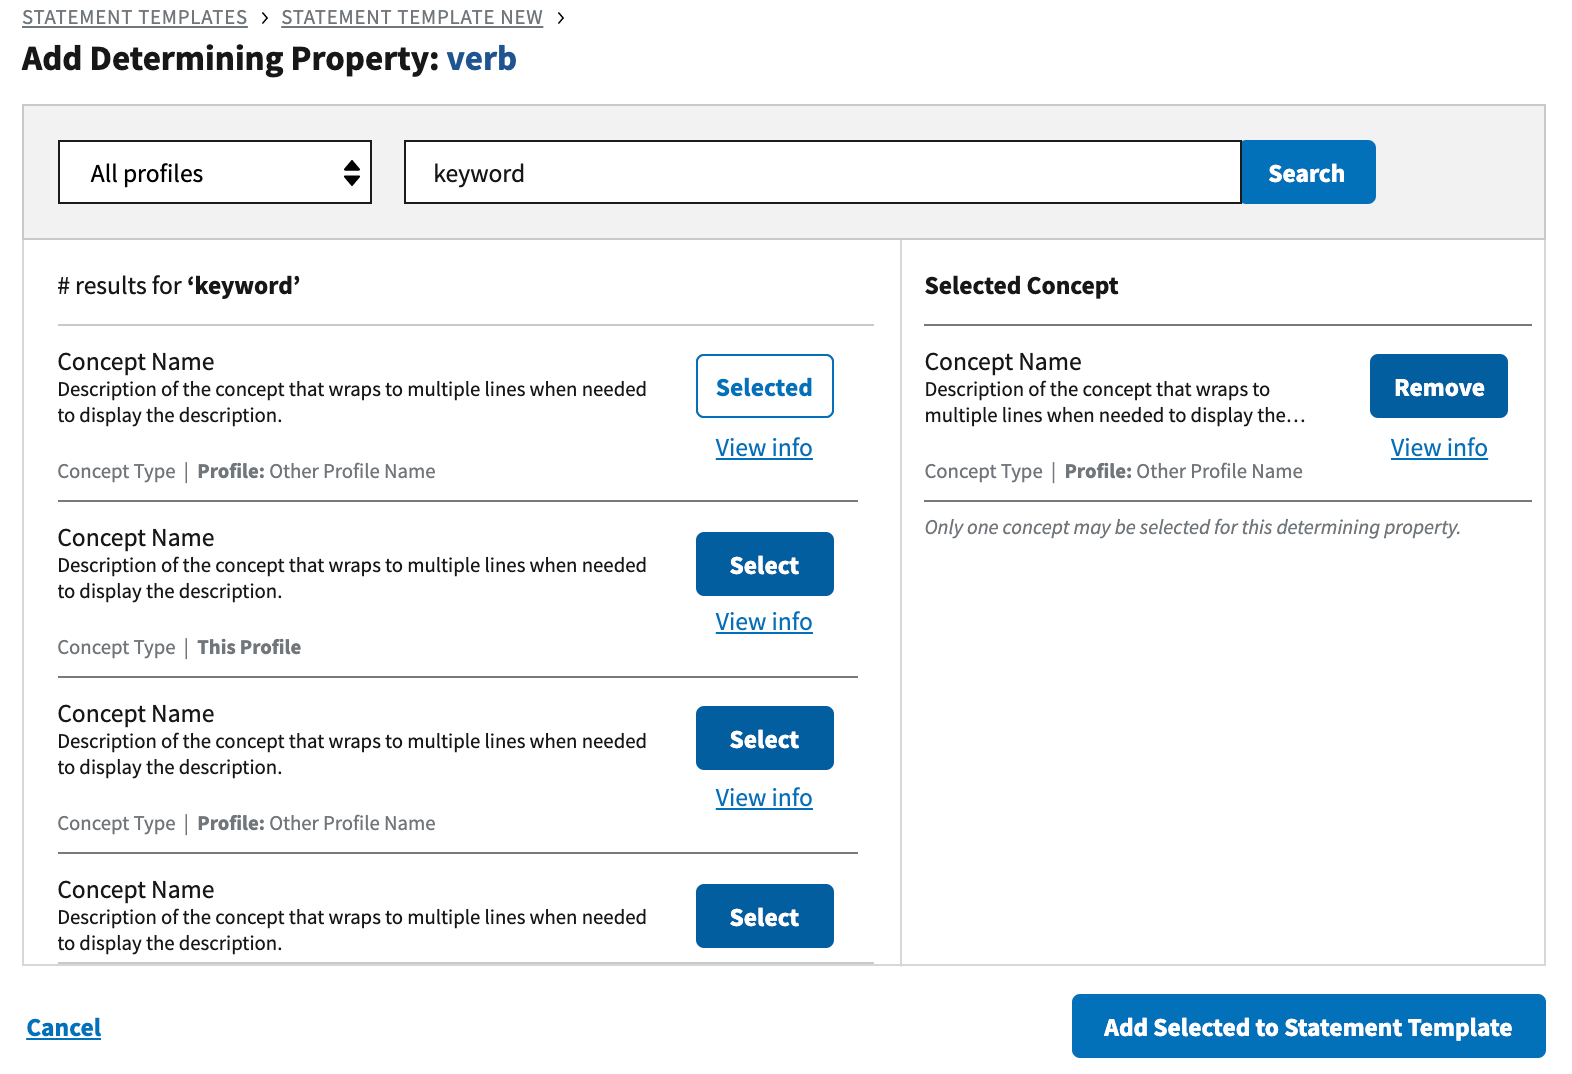The width and height of the screenshot is (1572, 1074).
Task: Select the fourth concept in results
Action: 764,916
